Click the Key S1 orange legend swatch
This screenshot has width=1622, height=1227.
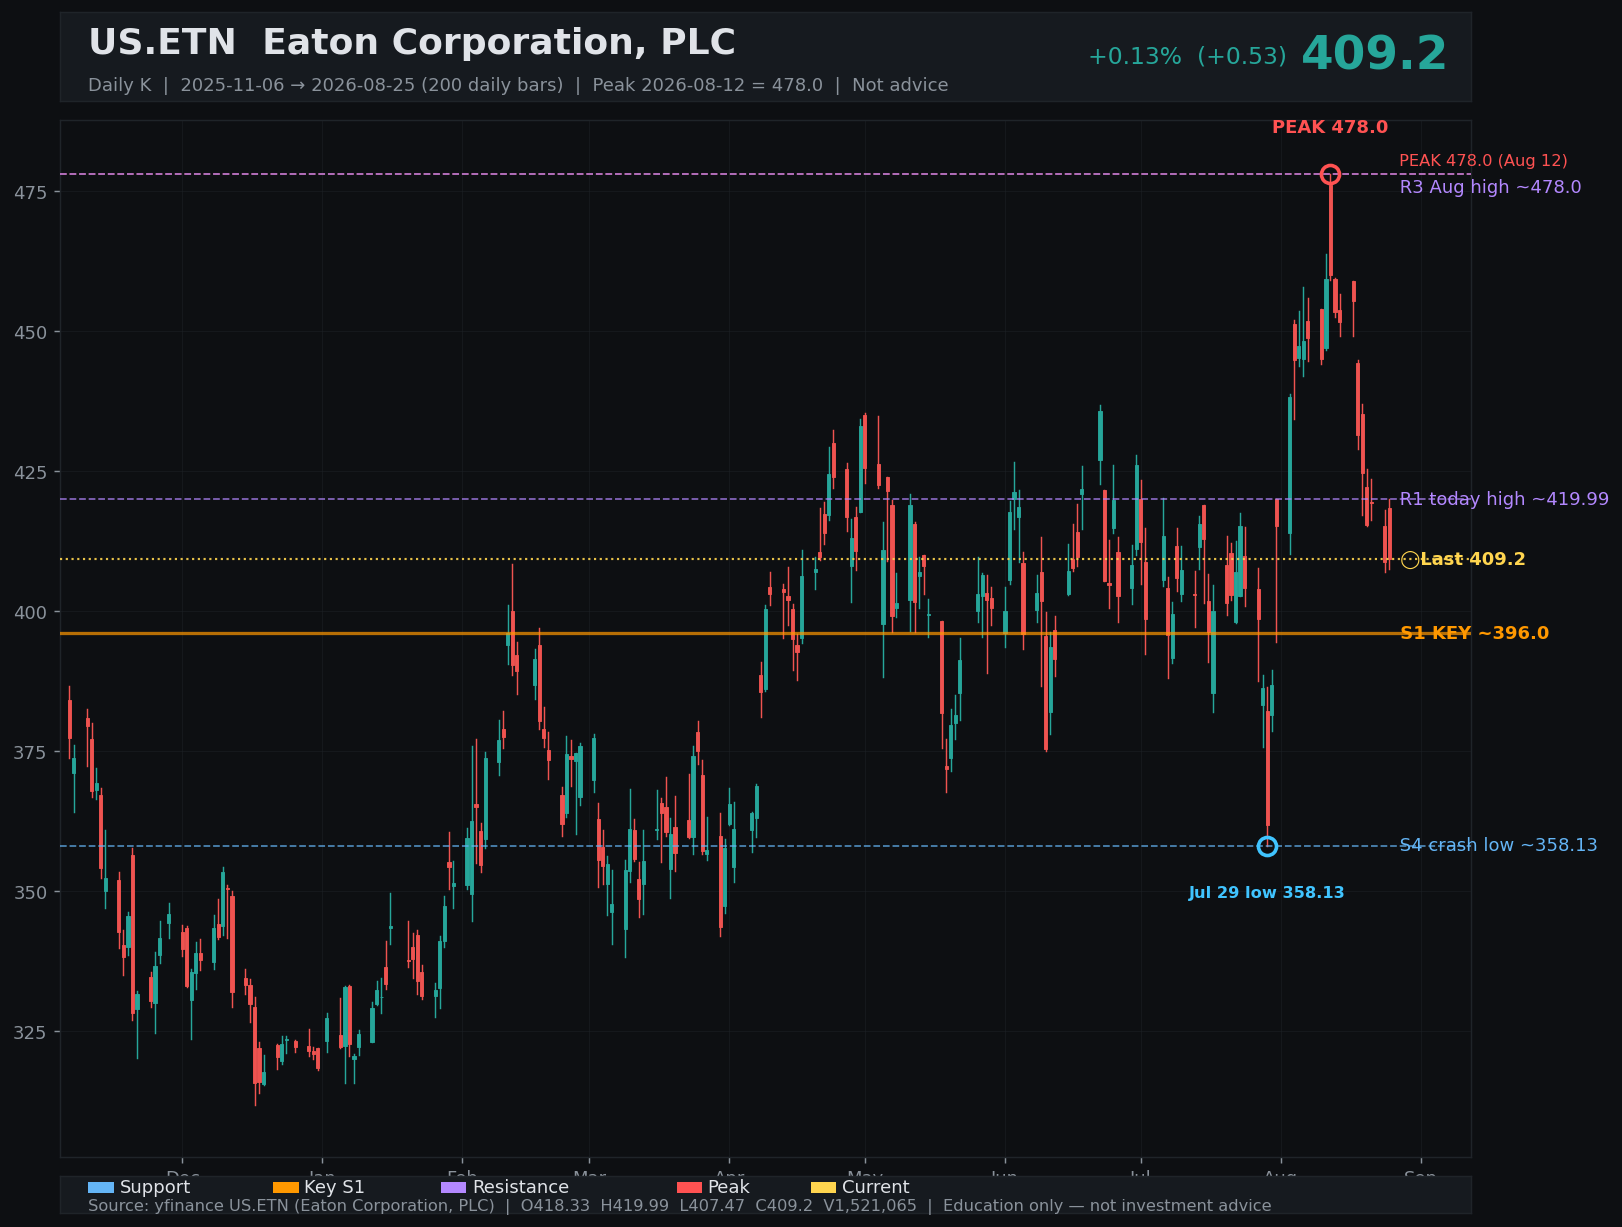286,1188
